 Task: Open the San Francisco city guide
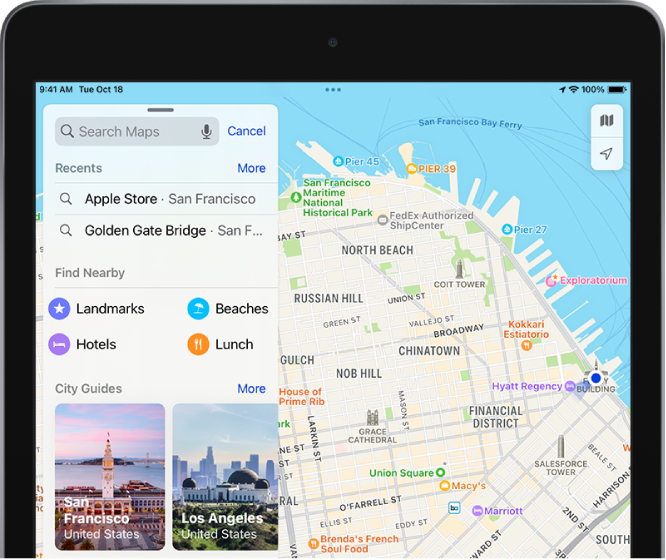[110, 477]
